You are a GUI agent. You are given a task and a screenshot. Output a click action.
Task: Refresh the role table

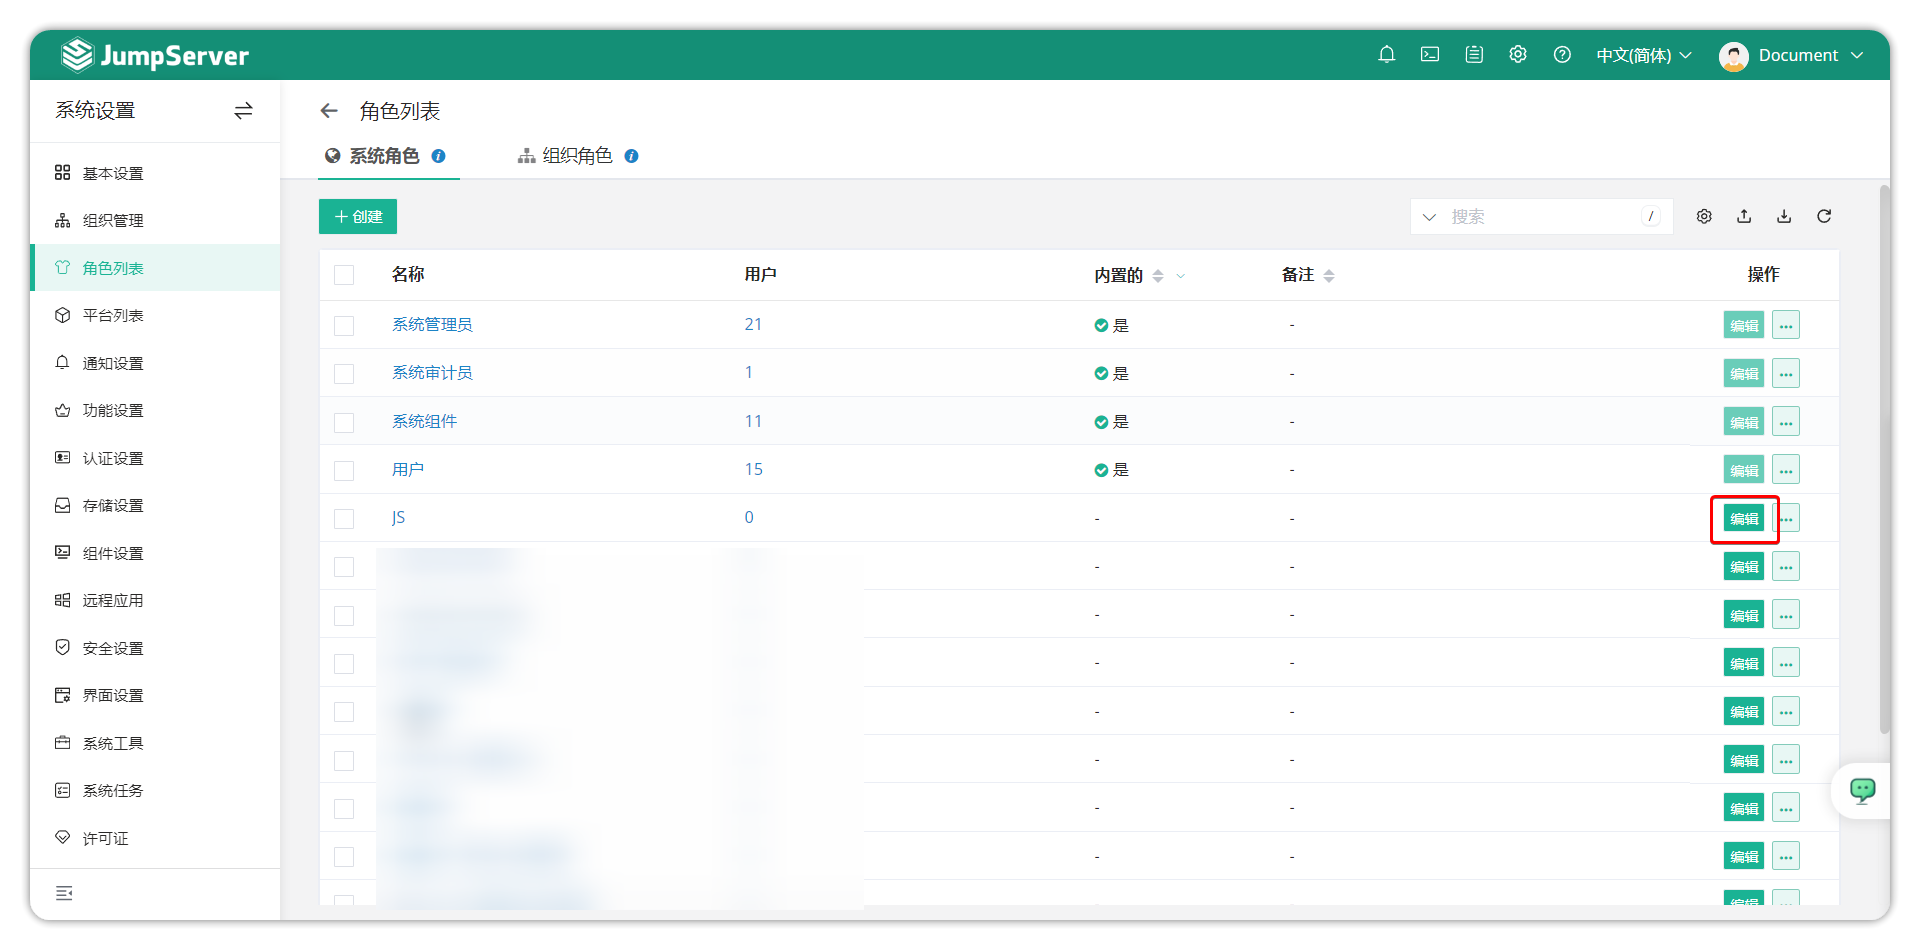[1824, 217]
